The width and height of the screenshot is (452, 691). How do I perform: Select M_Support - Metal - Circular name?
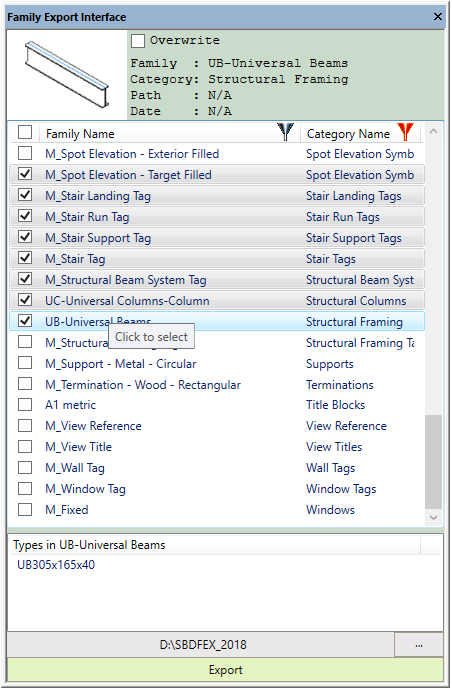(121, 364)
